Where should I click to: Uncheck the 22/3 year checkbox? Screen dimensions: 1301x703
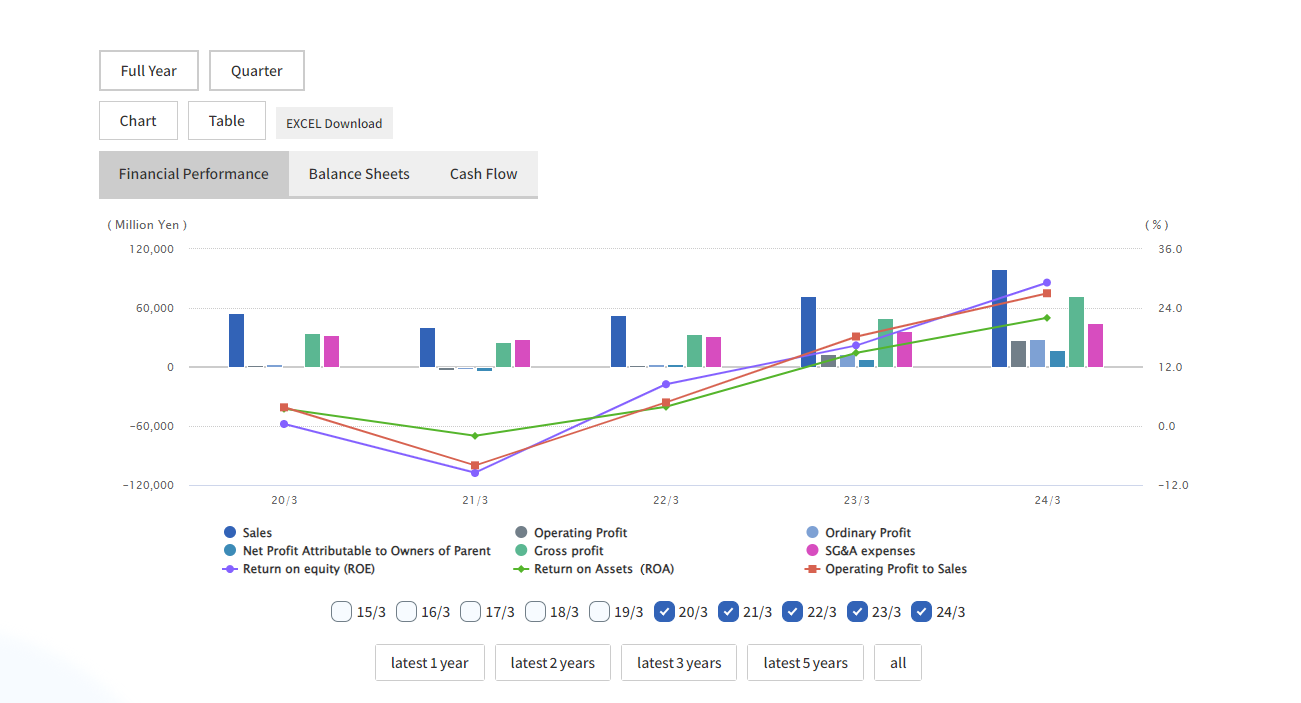pos(792,611)
